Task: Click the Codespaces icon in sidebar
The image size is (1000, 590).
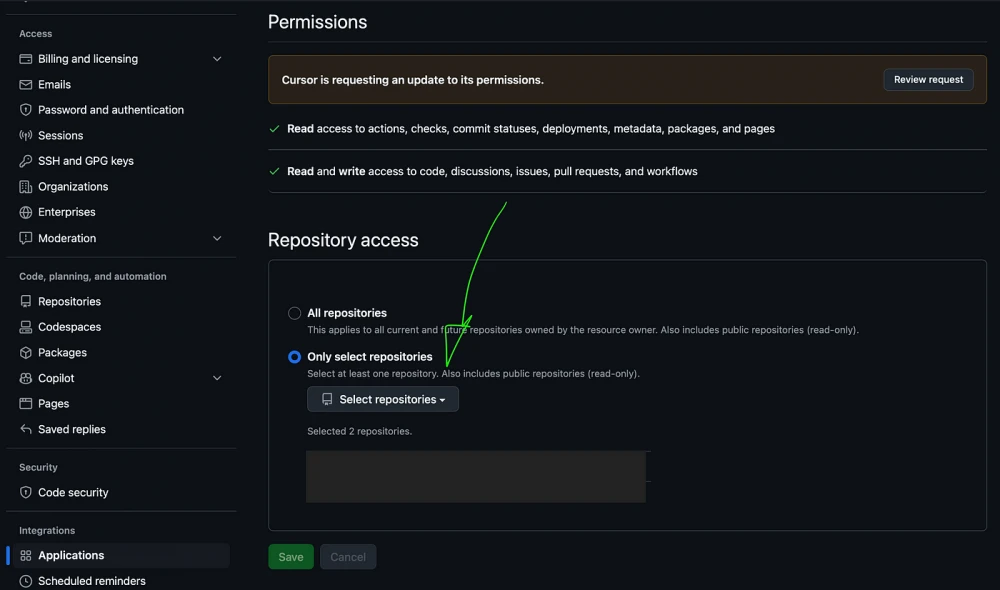Action: (26, 327)
